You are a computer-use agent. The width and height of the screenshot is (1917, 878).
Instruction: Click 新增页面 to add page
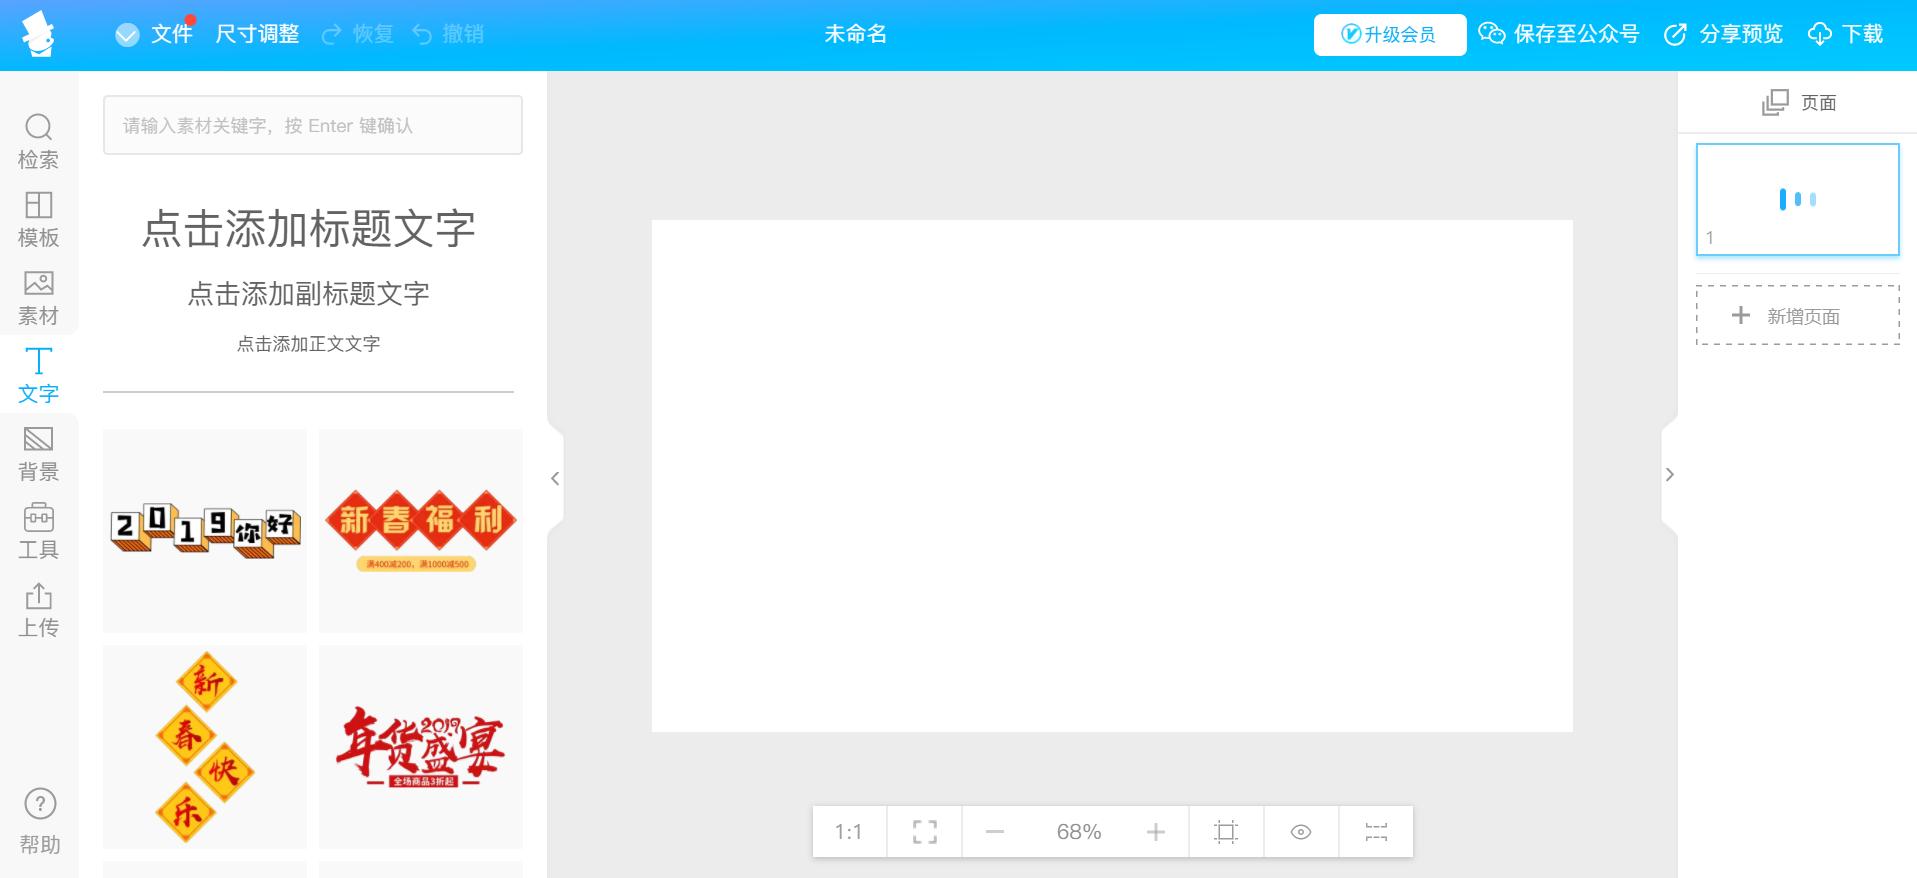[1798, 315]
